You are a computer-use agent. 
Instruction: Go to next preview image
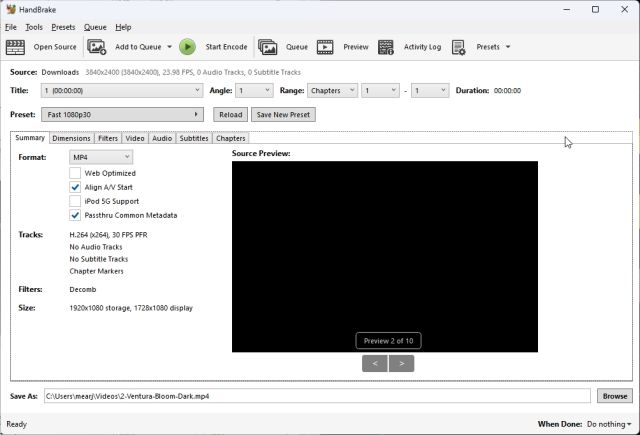coord(402,364)
